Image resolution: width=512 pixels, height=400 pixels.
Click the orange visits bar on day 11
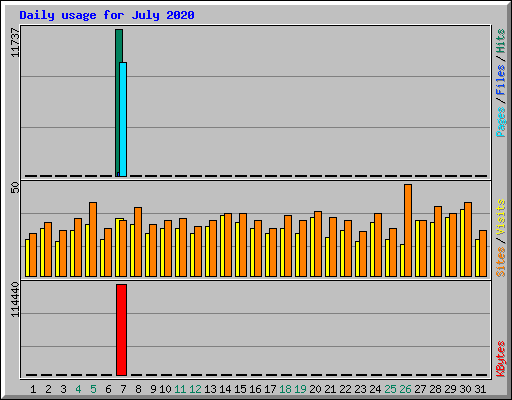point(183,247)
